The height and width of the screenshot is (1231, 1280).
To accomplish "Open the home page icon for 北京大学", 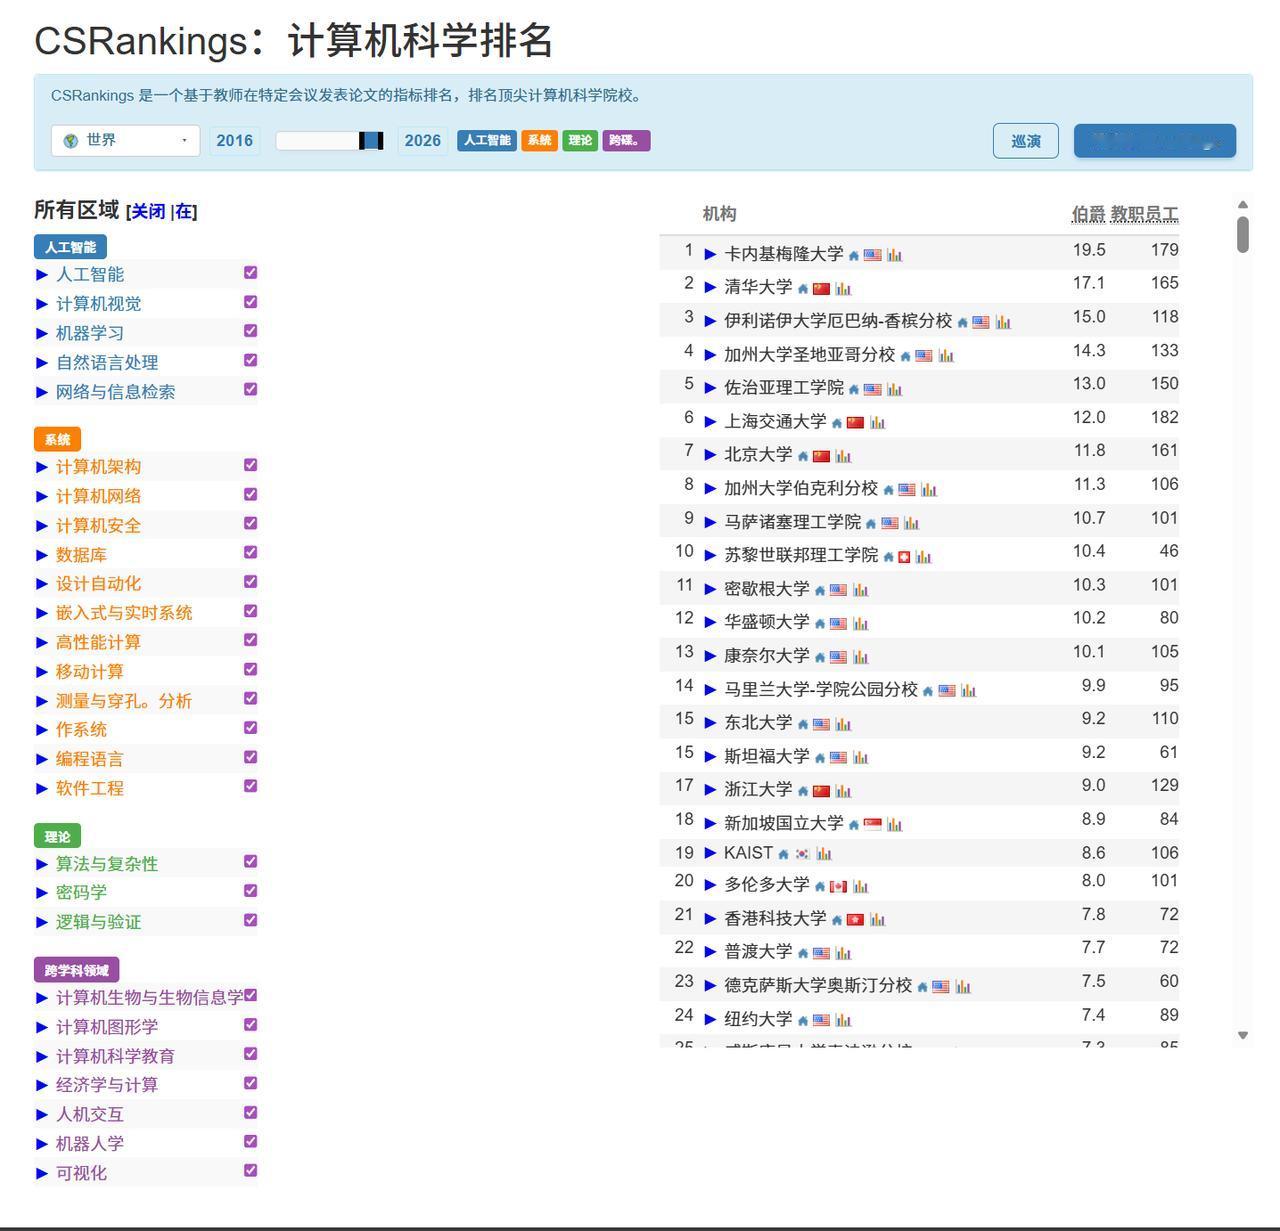I will (803, 456).
